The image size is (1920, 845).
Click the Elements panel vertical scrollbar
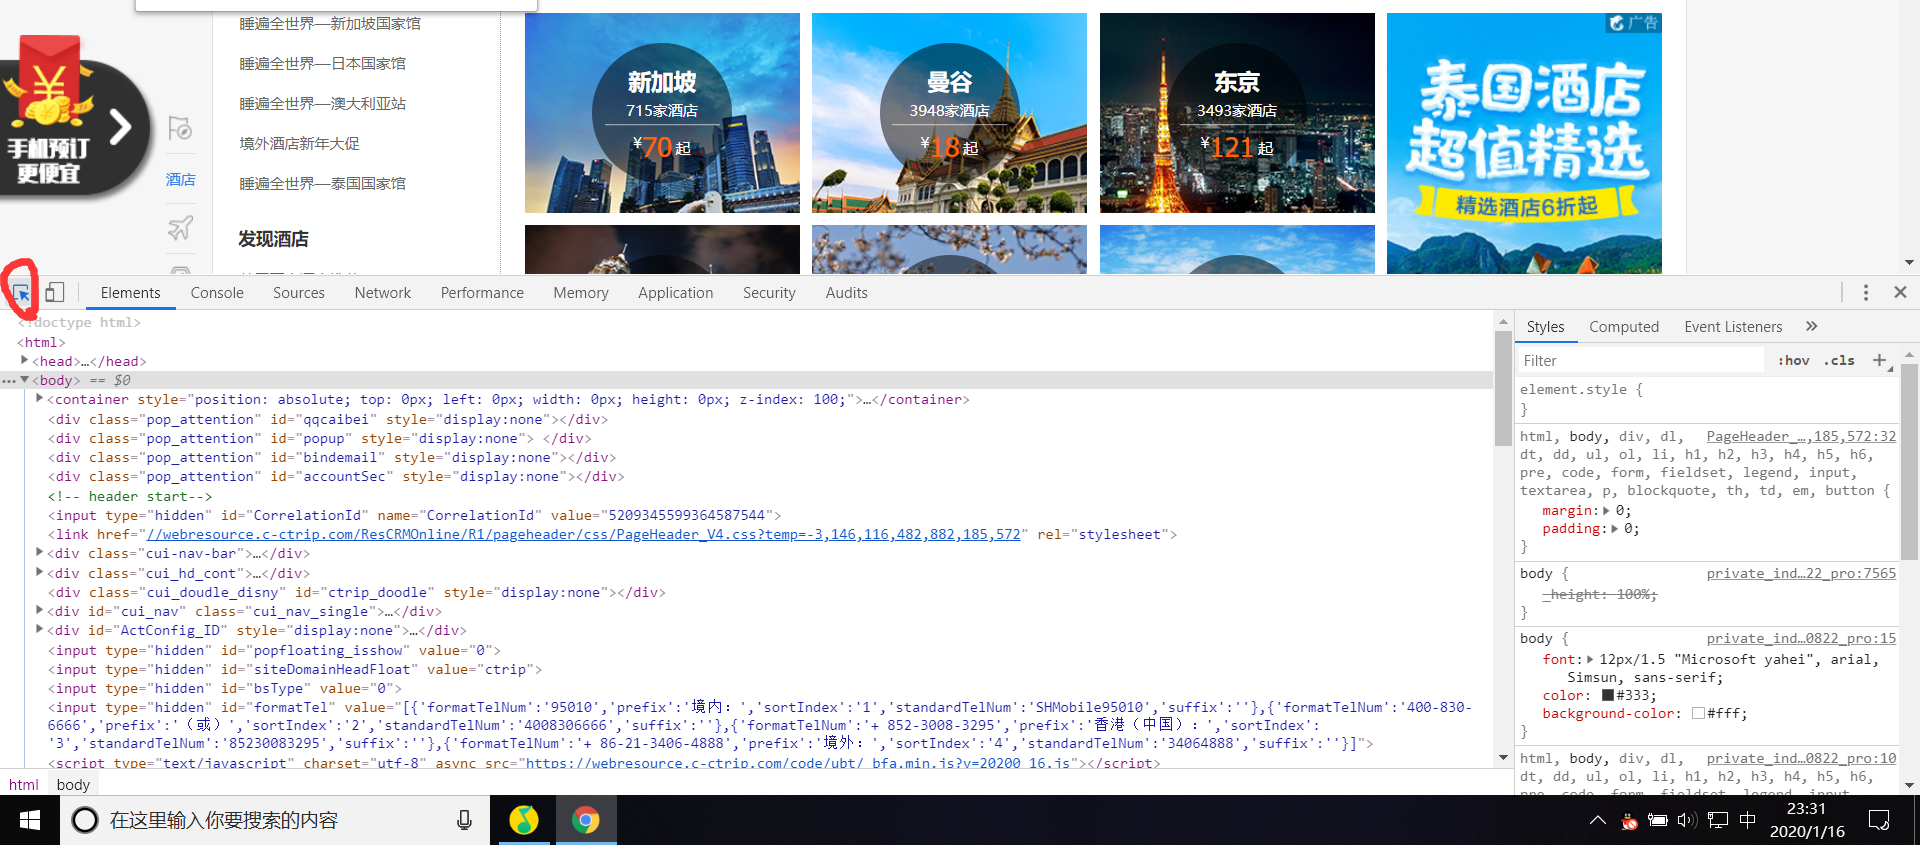point(1502,390)
